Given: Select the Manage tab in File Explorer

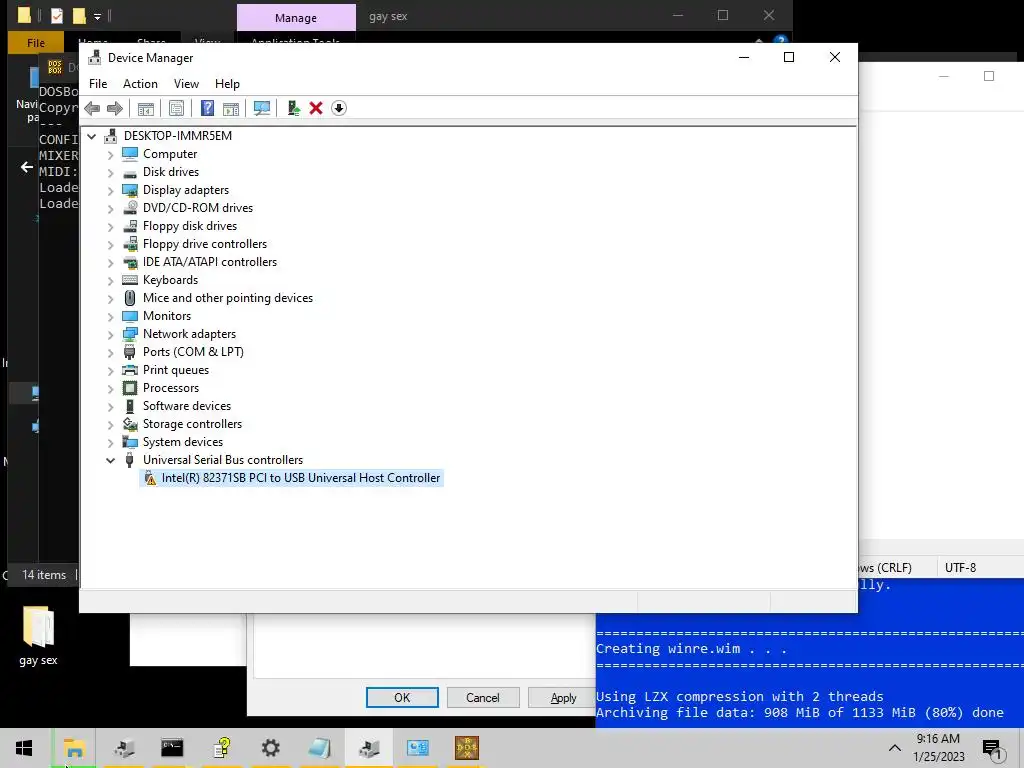Looking at the screenshot, I should (x=296, y=18).
